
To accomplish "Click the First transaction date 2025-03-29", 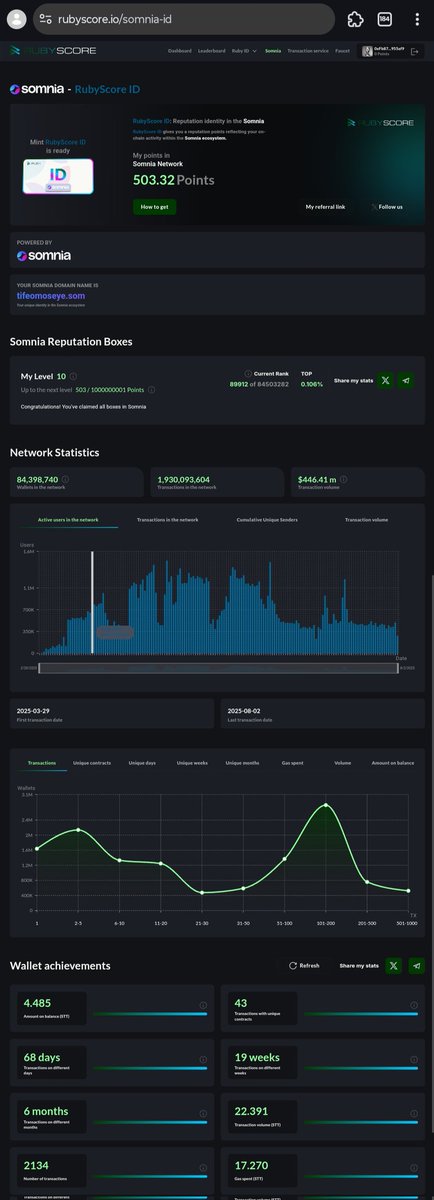I will click(110, 713).
